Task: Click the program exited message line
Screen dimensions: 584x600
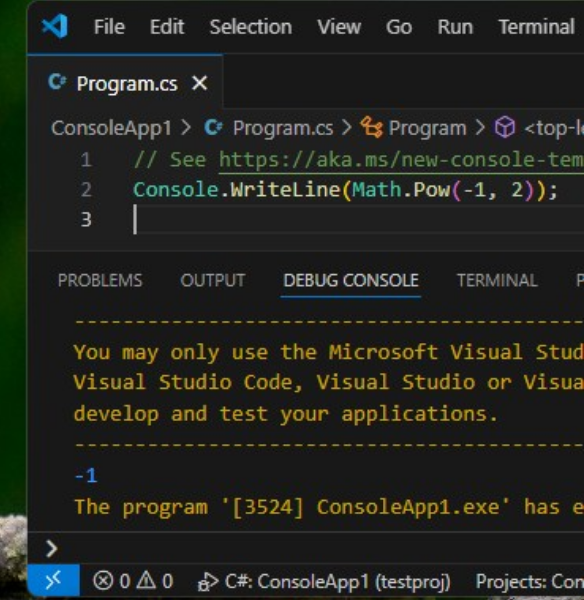Action: 329,507
